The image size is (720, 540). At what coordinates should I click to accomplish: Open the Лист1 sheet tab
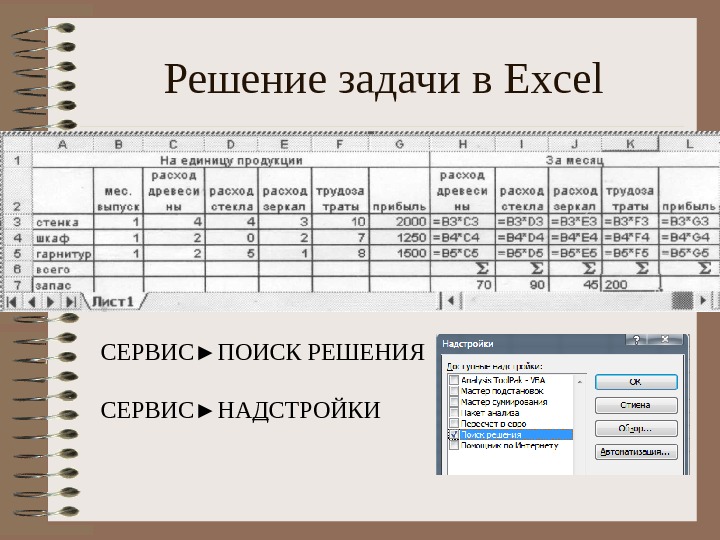pyautogui.click(x=113, y=302)
